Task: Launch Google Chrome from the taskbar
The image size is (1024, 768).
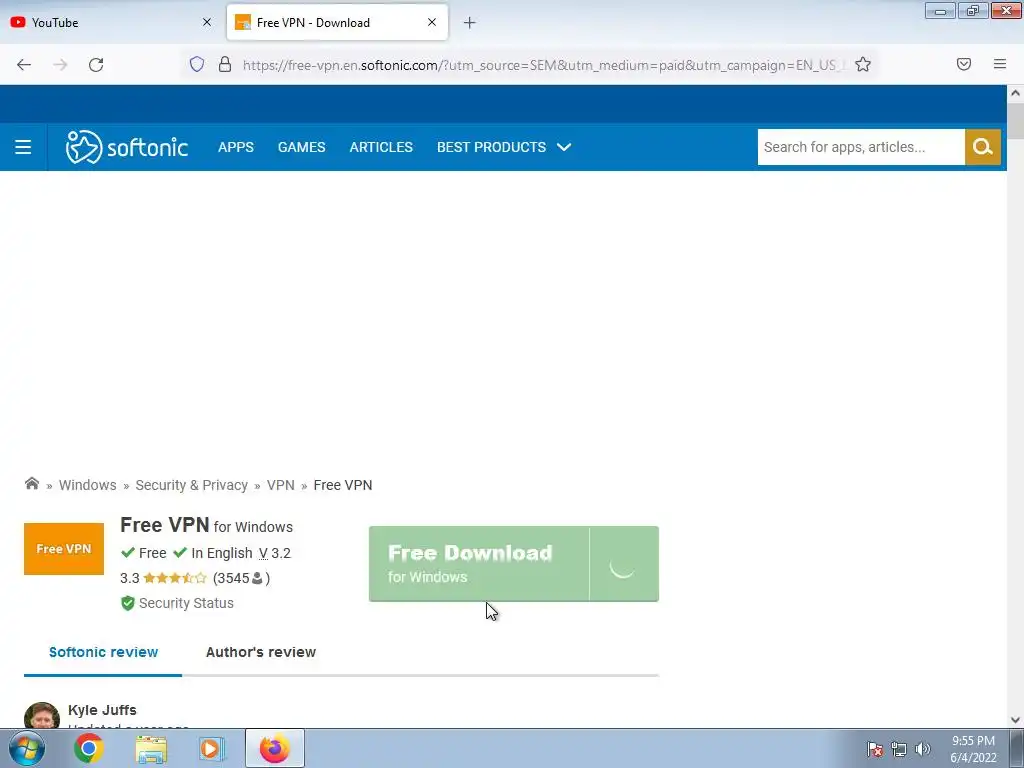Action: click(89, 748)
